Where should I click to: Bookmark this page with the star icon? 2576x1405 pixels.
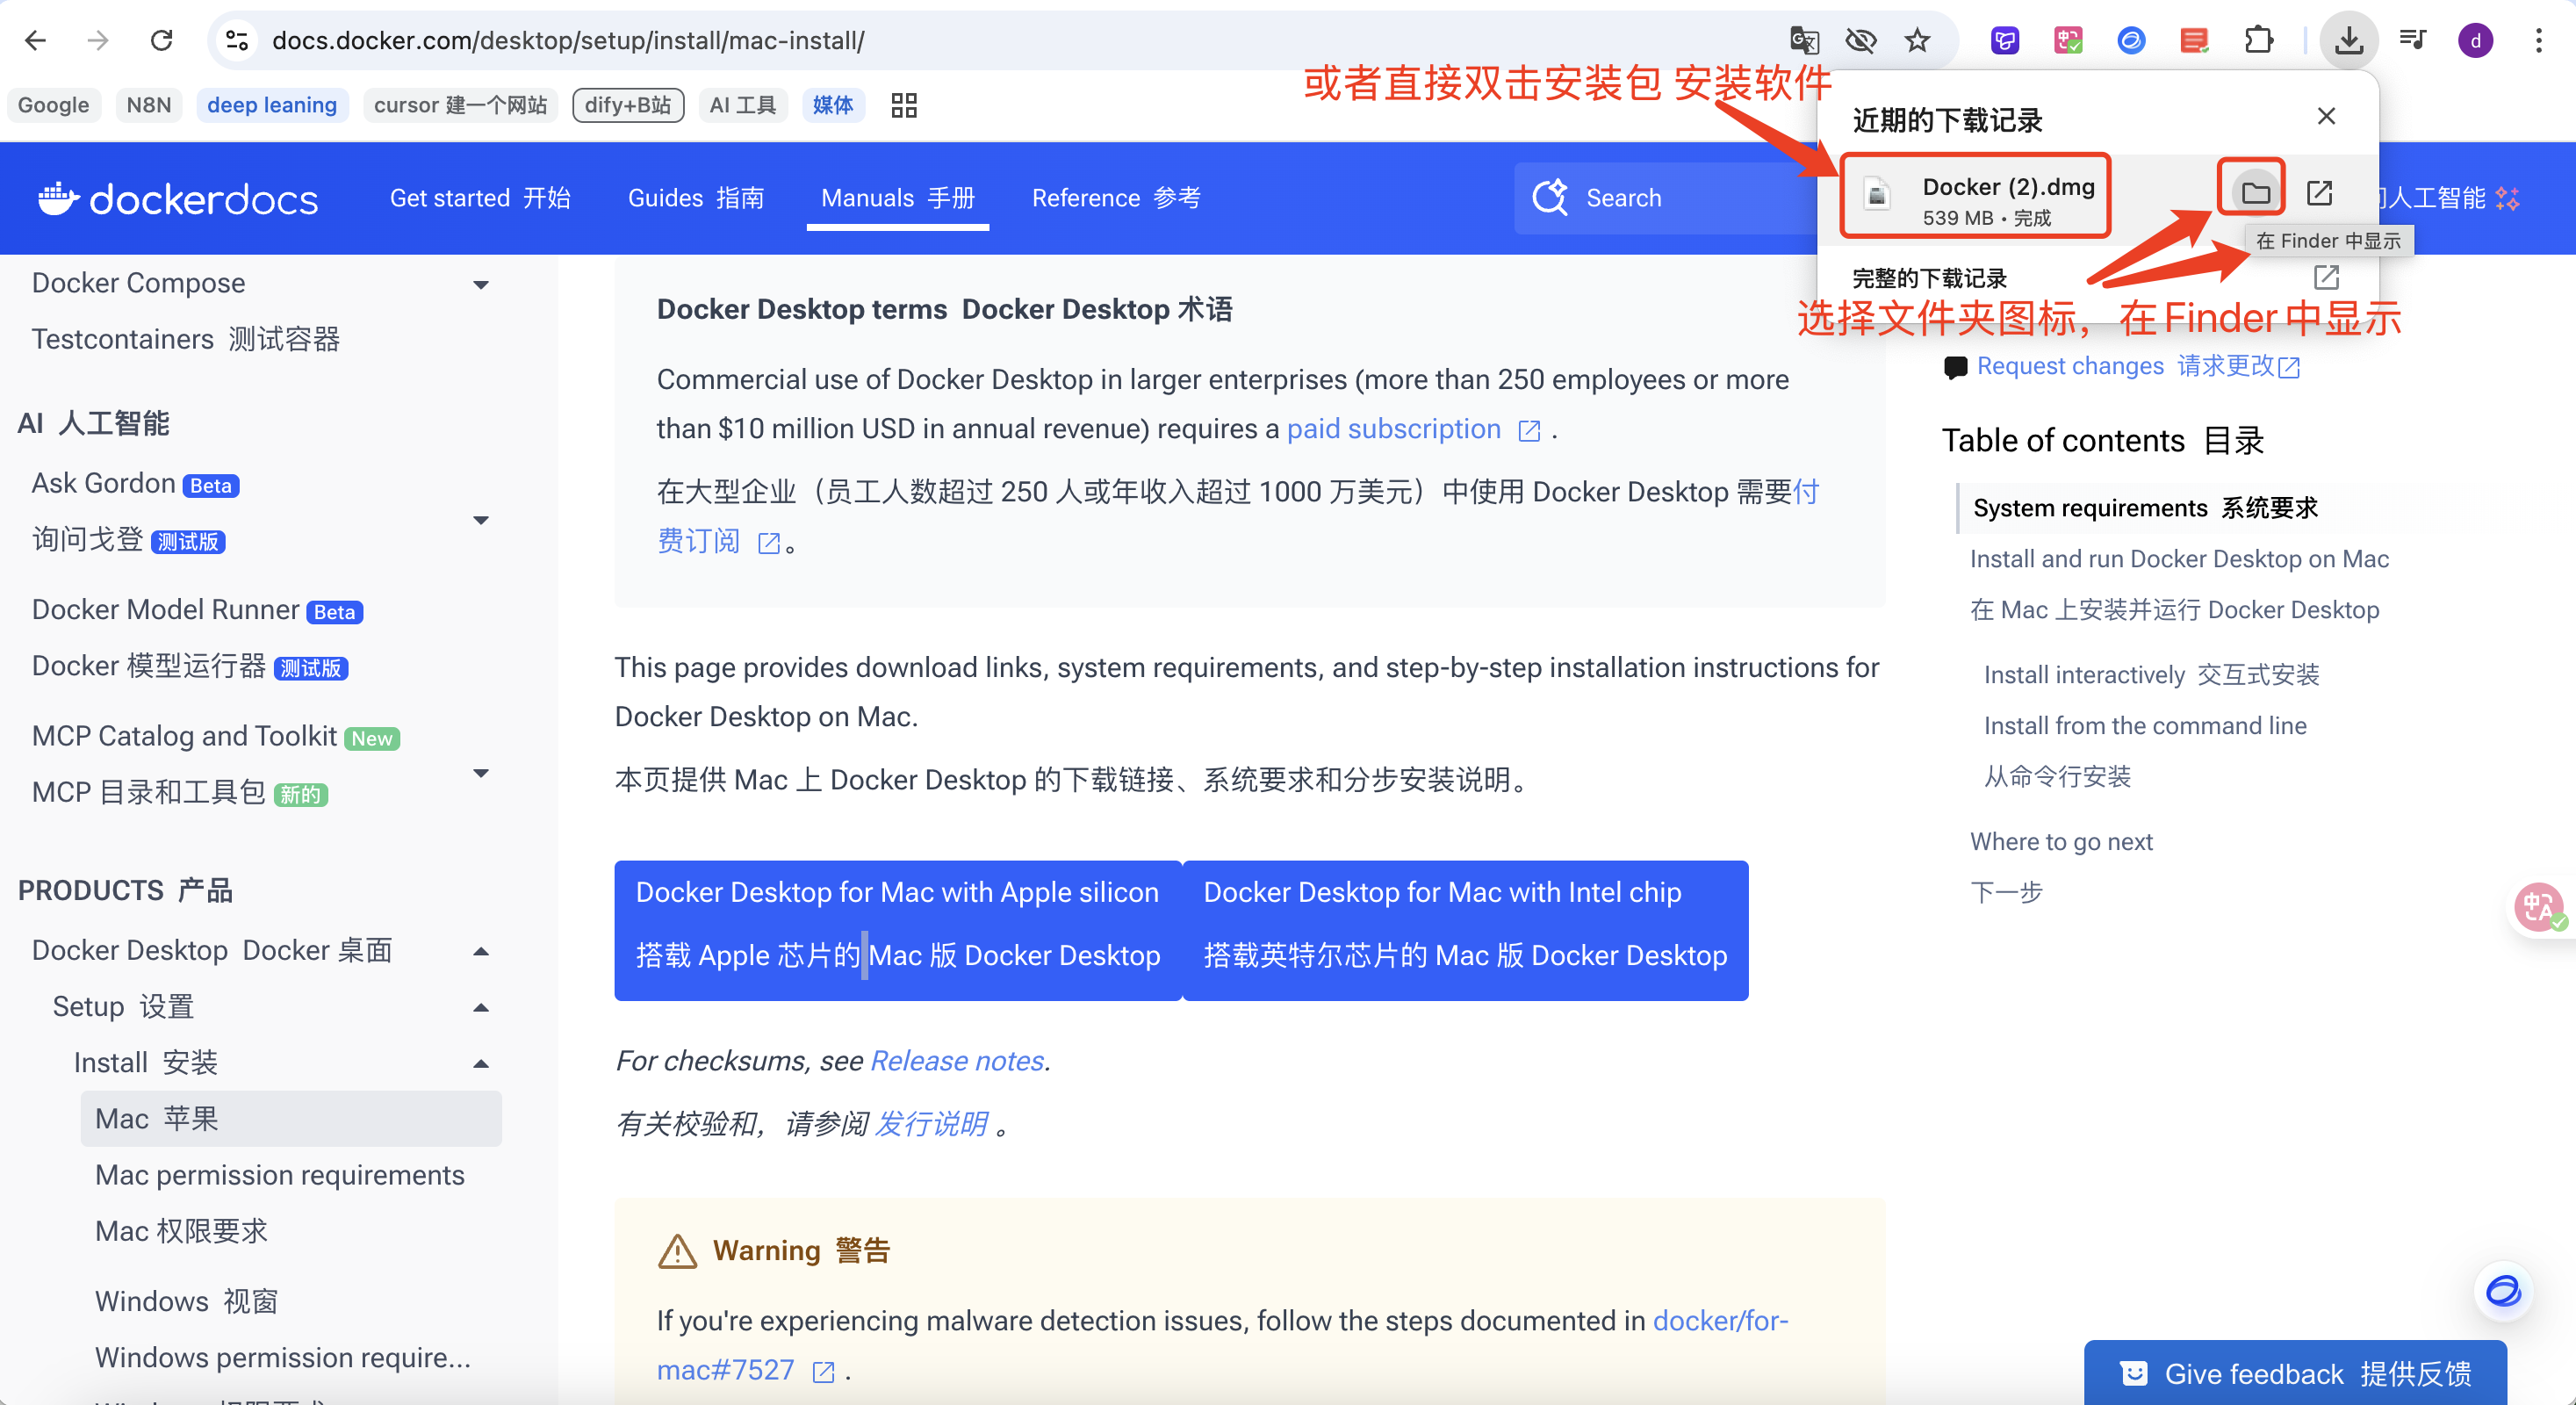(1917, 40)
